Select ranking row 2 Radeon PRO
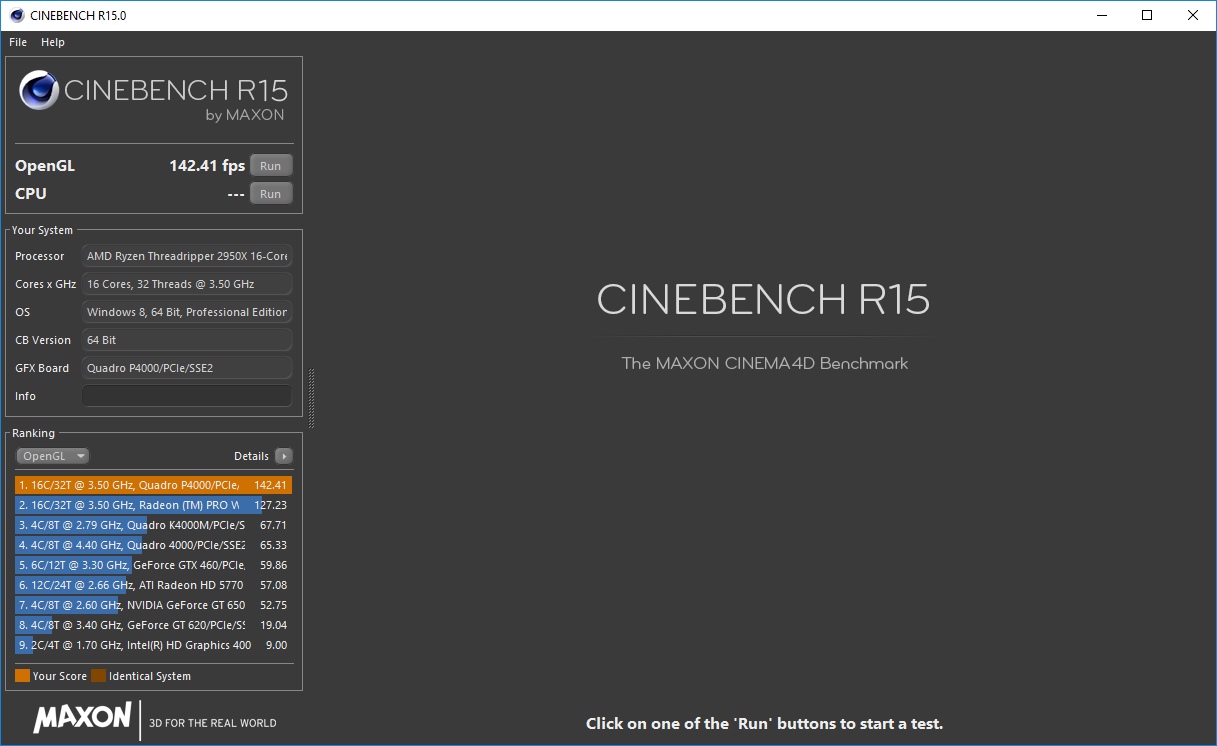Image resolution: width=1217 pixels, height=746 pixels. (154, 505)
